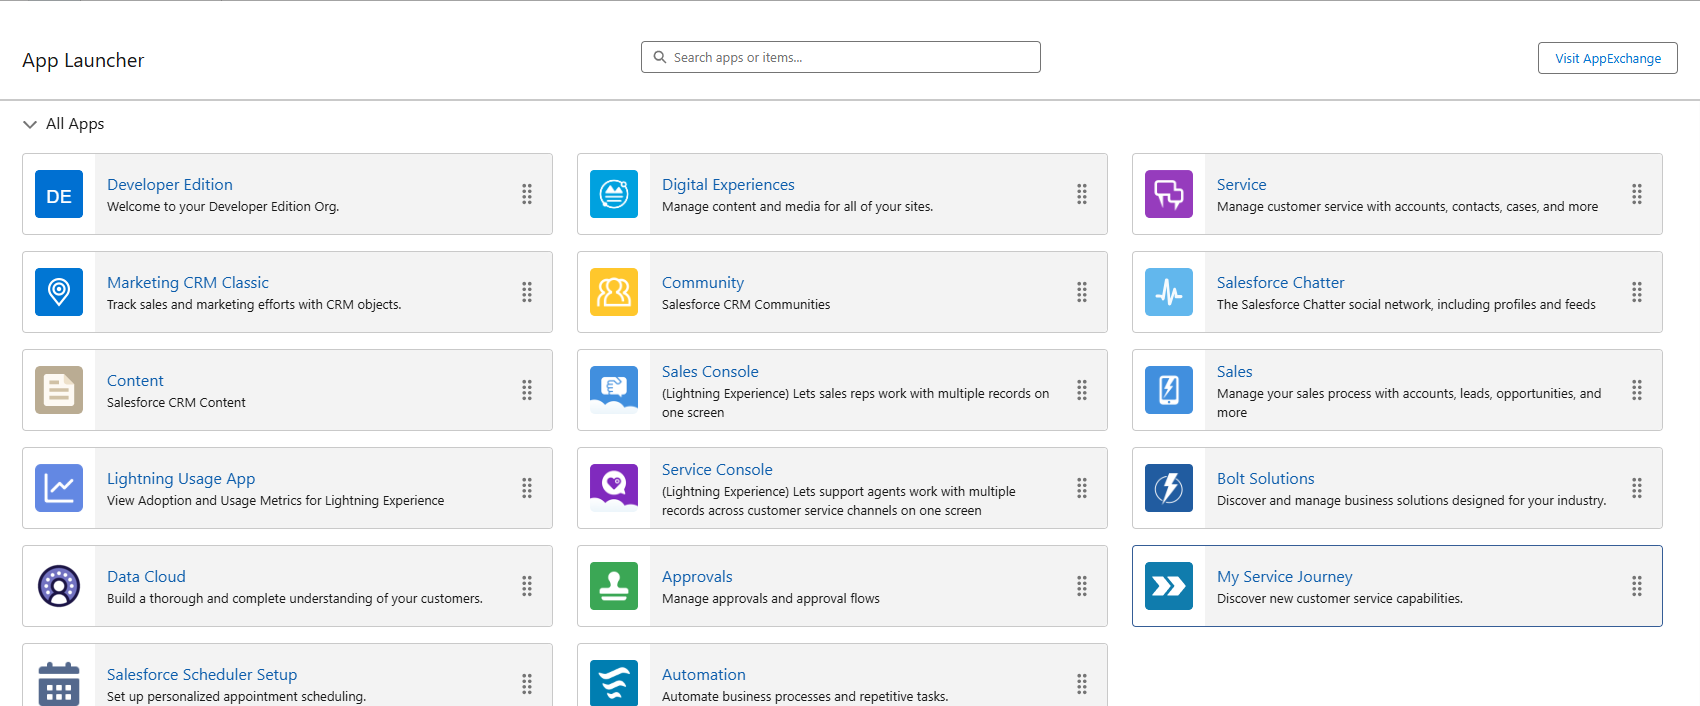Open the Service app link
Screen dimensions: 1700x706
click(x=1241, y=184)
